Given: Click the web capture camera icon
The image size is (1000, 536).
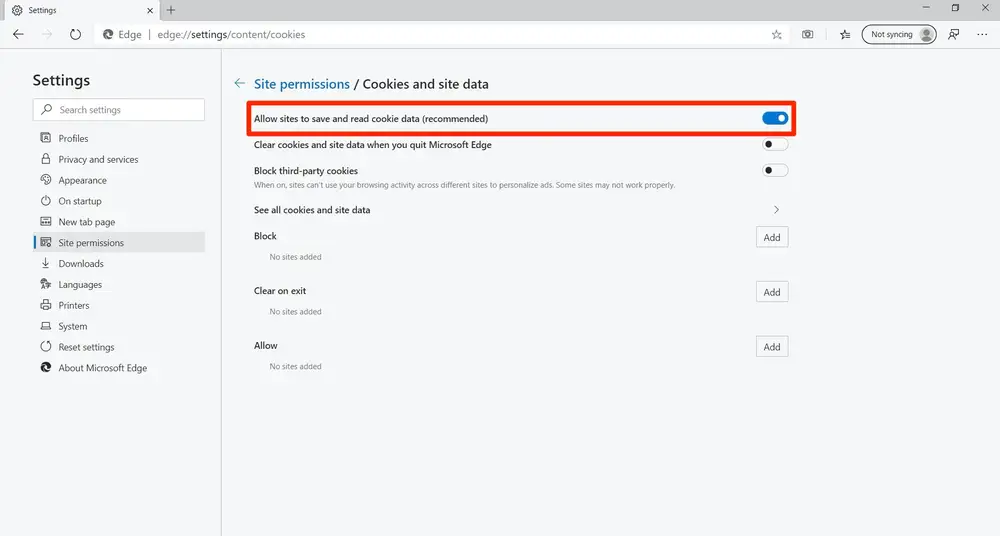Looking at the screenshot, I should tap(808, 34).
